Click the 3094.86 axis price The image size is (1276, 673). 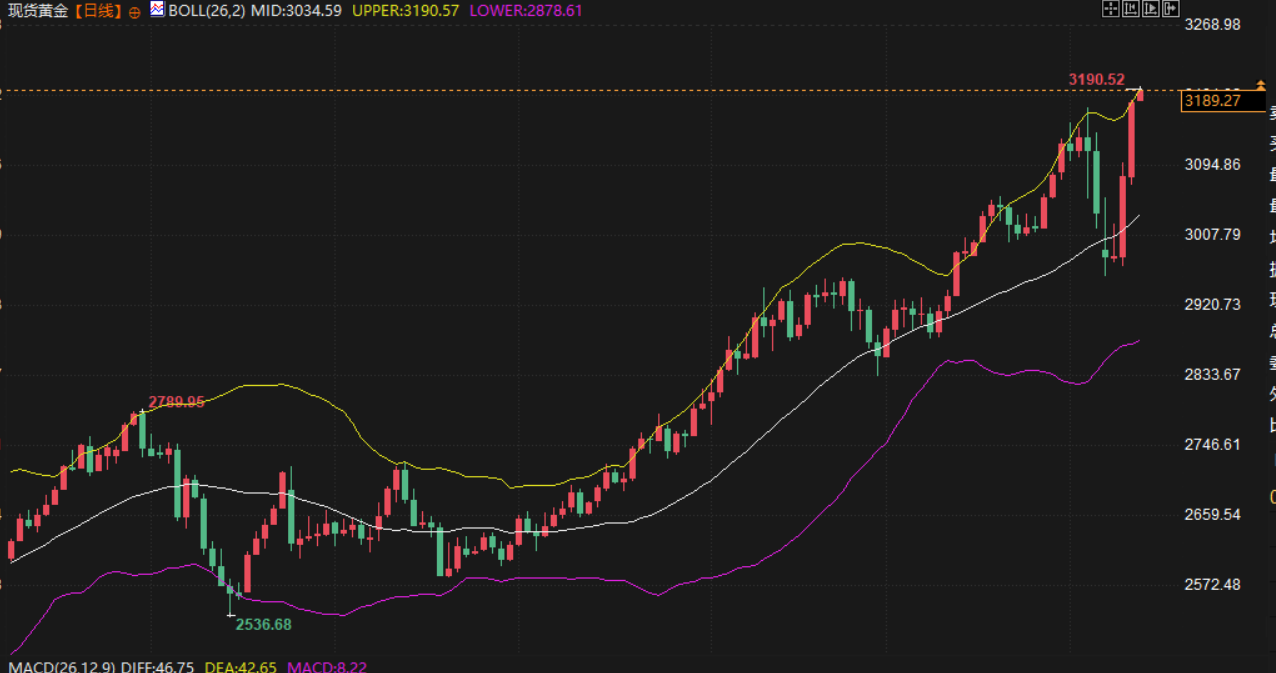[x=1212, y=165]
